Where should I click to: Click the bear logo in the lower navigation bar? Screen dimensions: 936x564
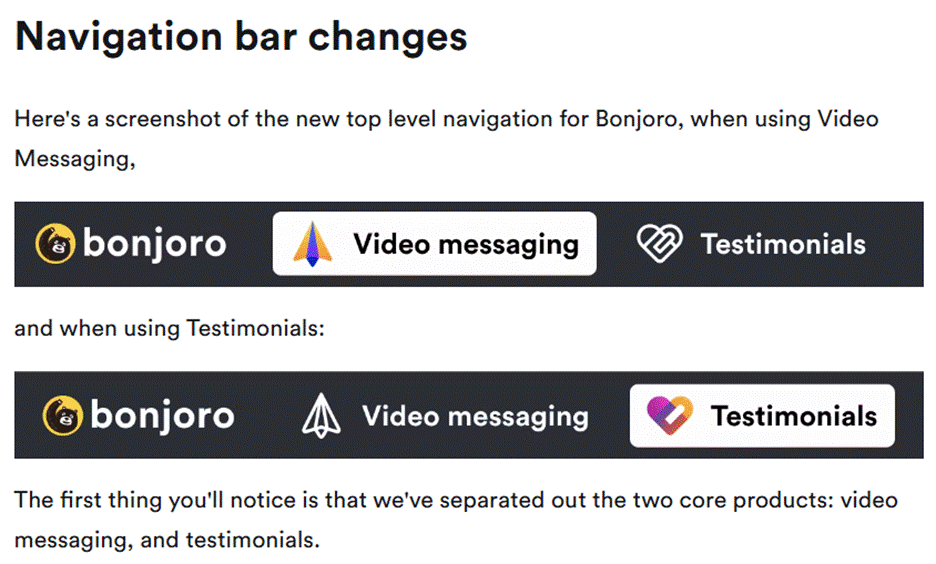(63, 415)
